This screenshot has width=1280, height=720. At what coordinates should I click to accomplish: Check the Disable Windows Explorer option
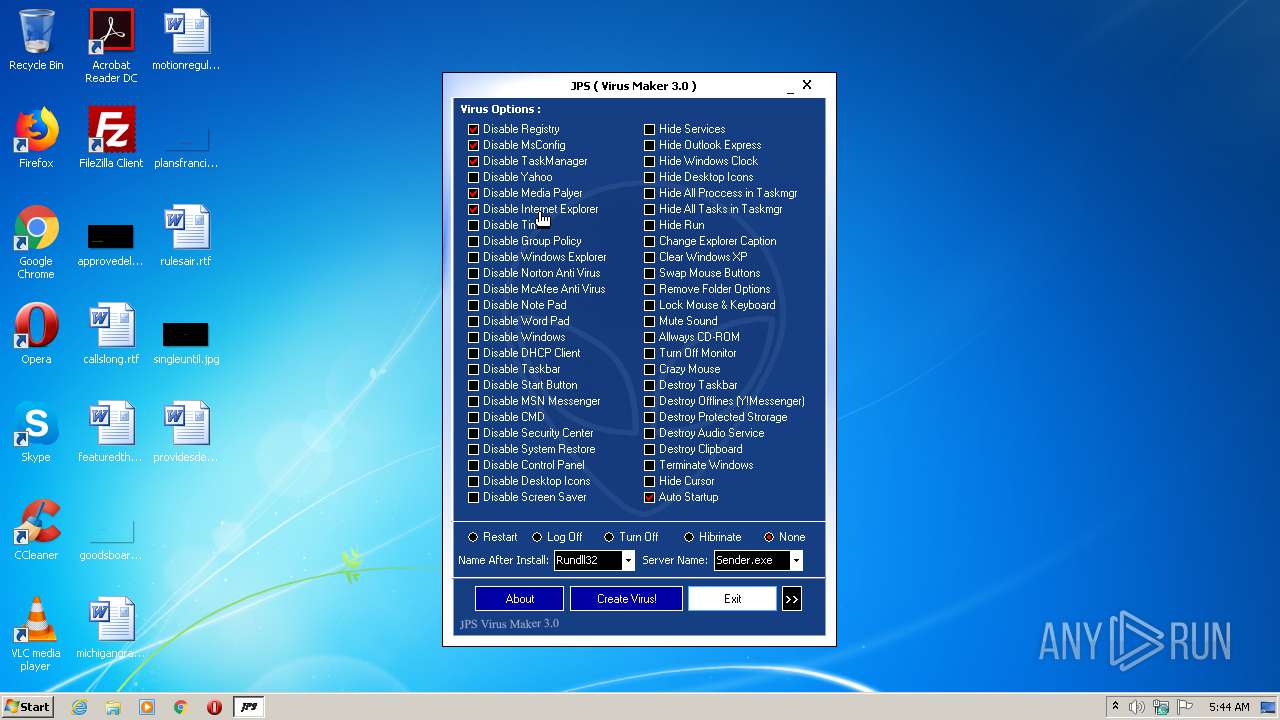[474, 257]
